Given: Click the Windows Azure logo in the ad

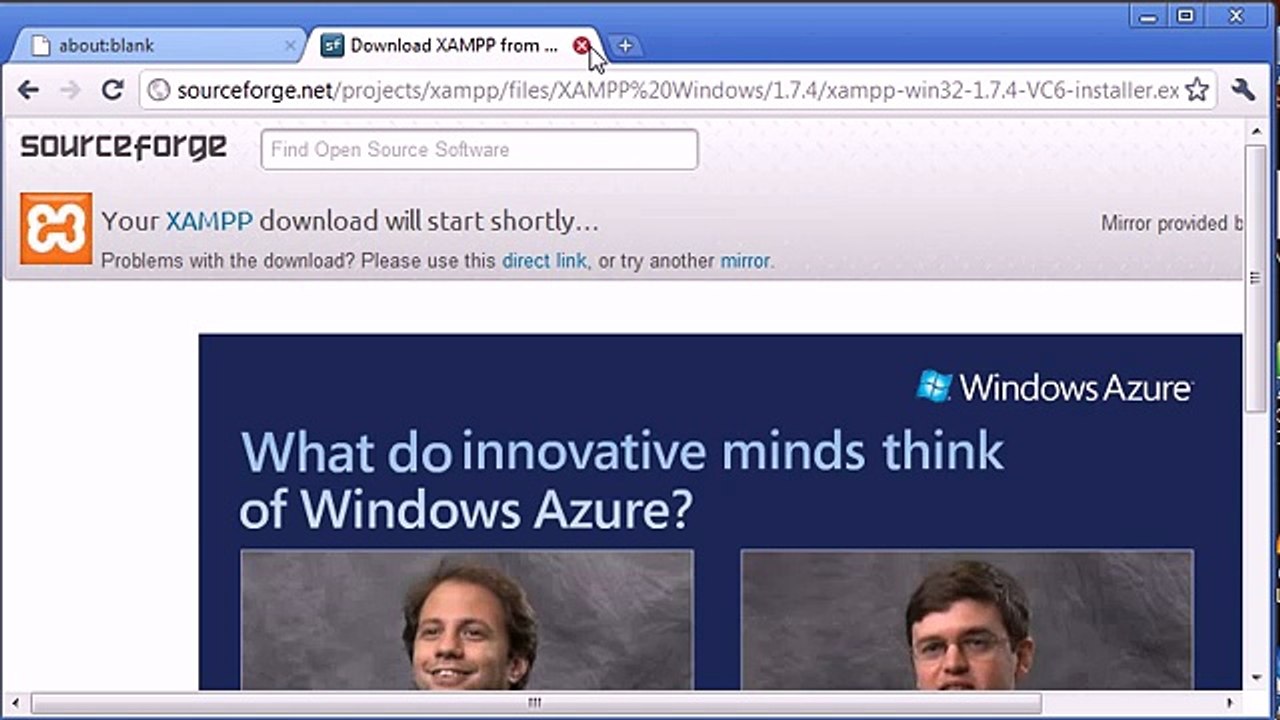Looking at the screenshot, I should pos(1054,387).
